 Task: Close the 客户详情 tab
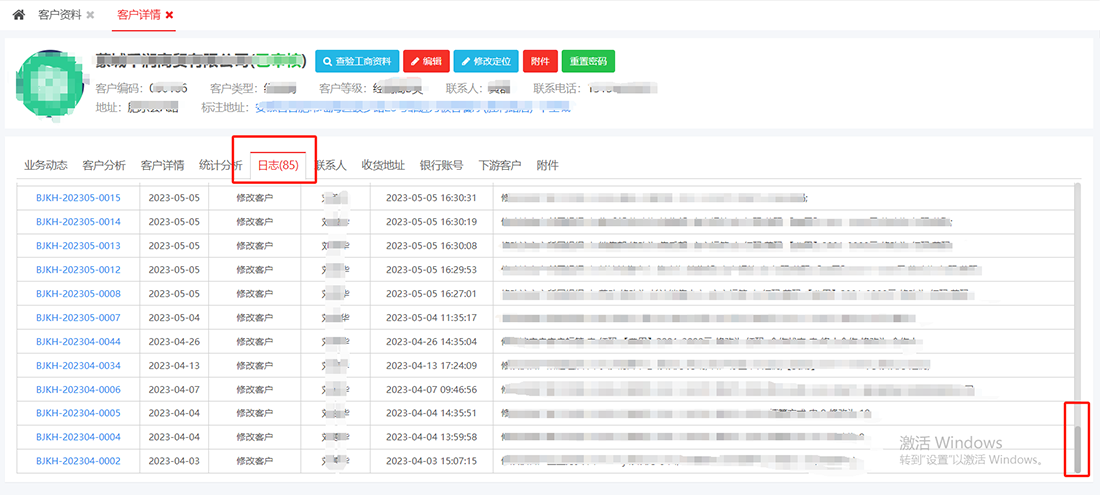pyautogui.click(x=169, y=15)
